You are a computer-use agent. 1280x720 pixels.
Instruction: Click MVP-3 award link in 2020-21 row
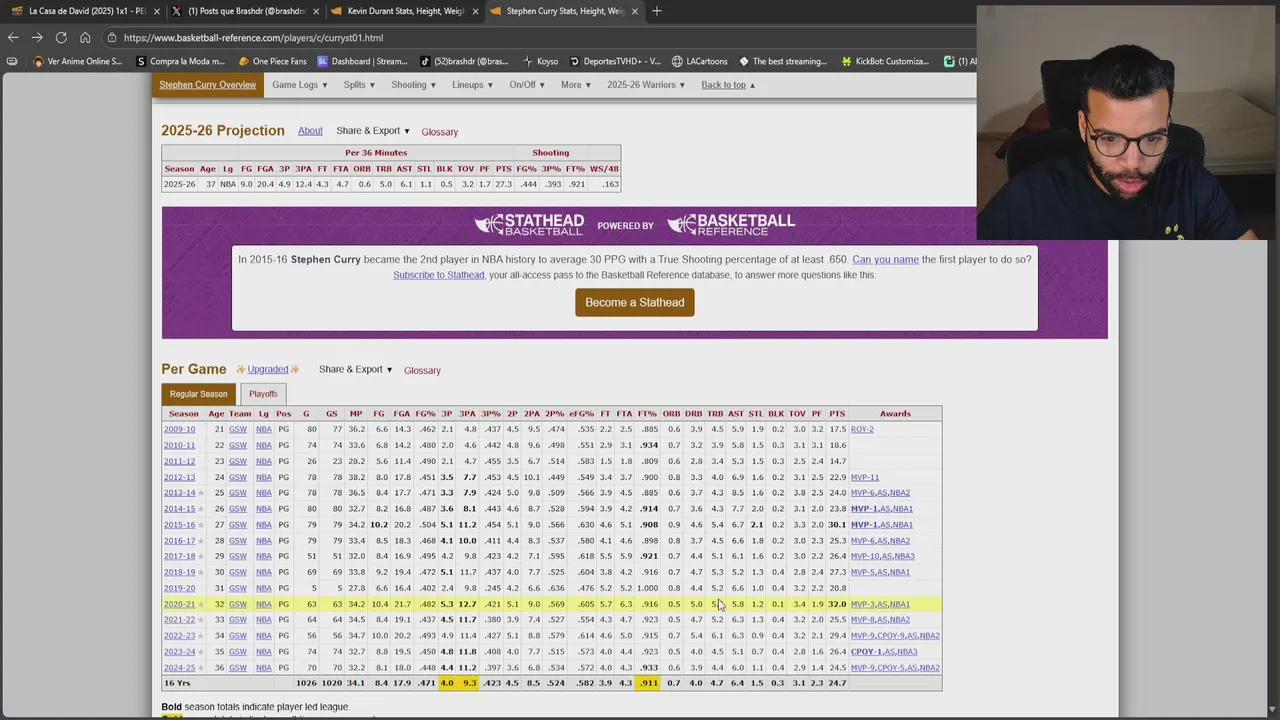tap(864, 604)
